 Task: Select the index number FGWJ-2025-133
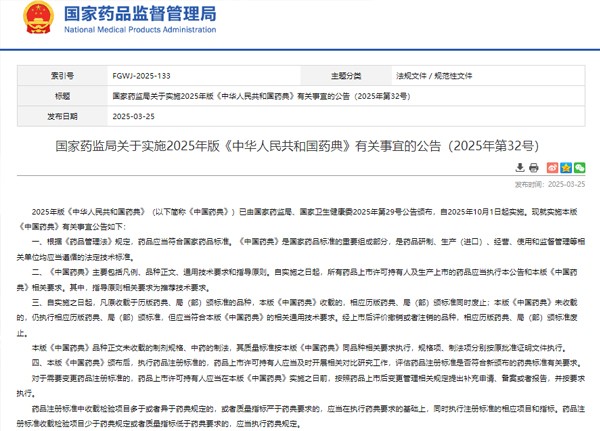141,76
